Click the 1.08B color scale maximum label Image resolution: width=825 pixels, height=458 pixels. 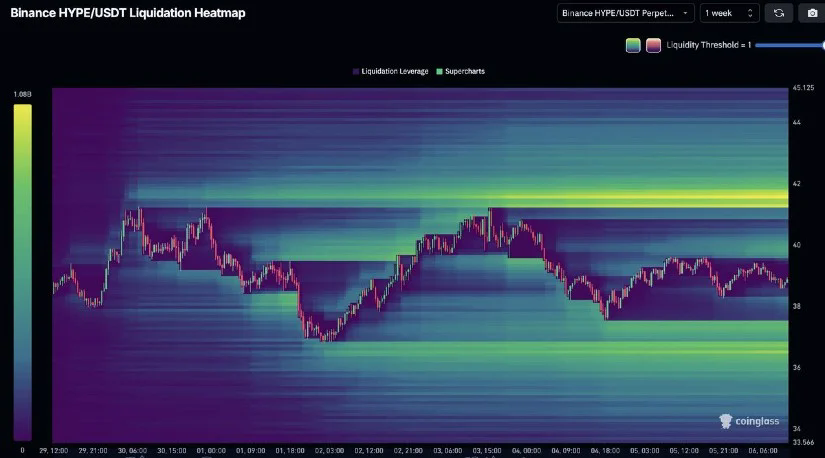[22, 94]
